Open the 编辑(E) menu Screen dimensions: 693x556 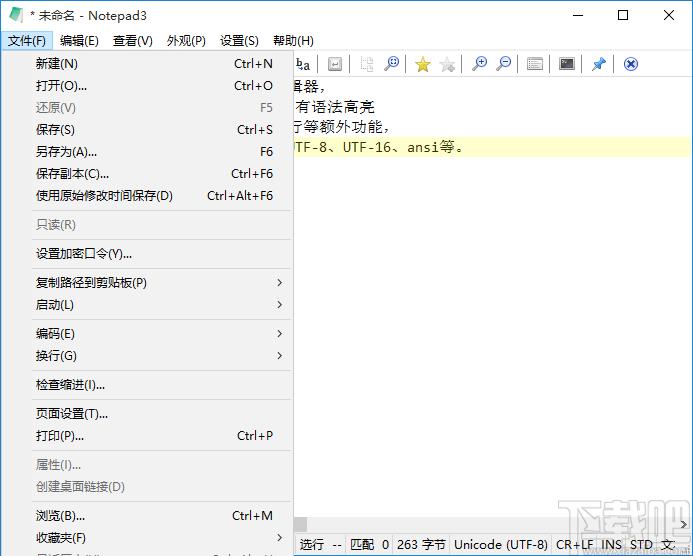[x=79, y=41]
